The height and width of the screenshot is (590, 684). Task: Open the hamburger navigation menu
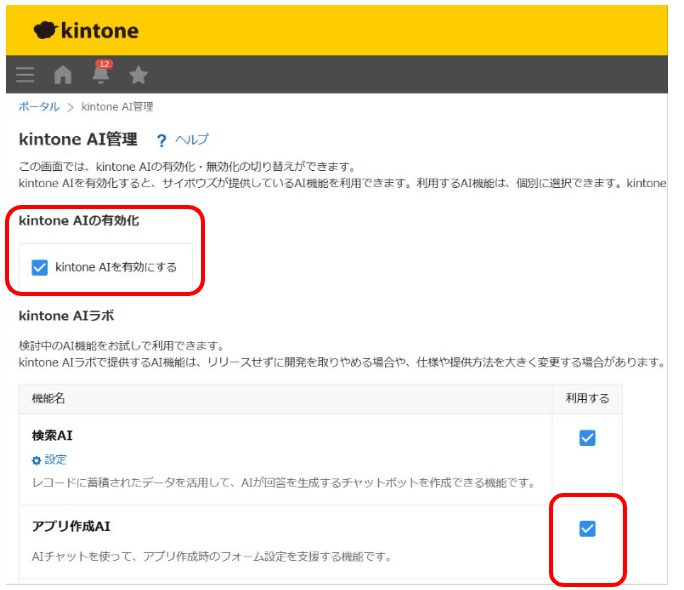tap(25, 75)
